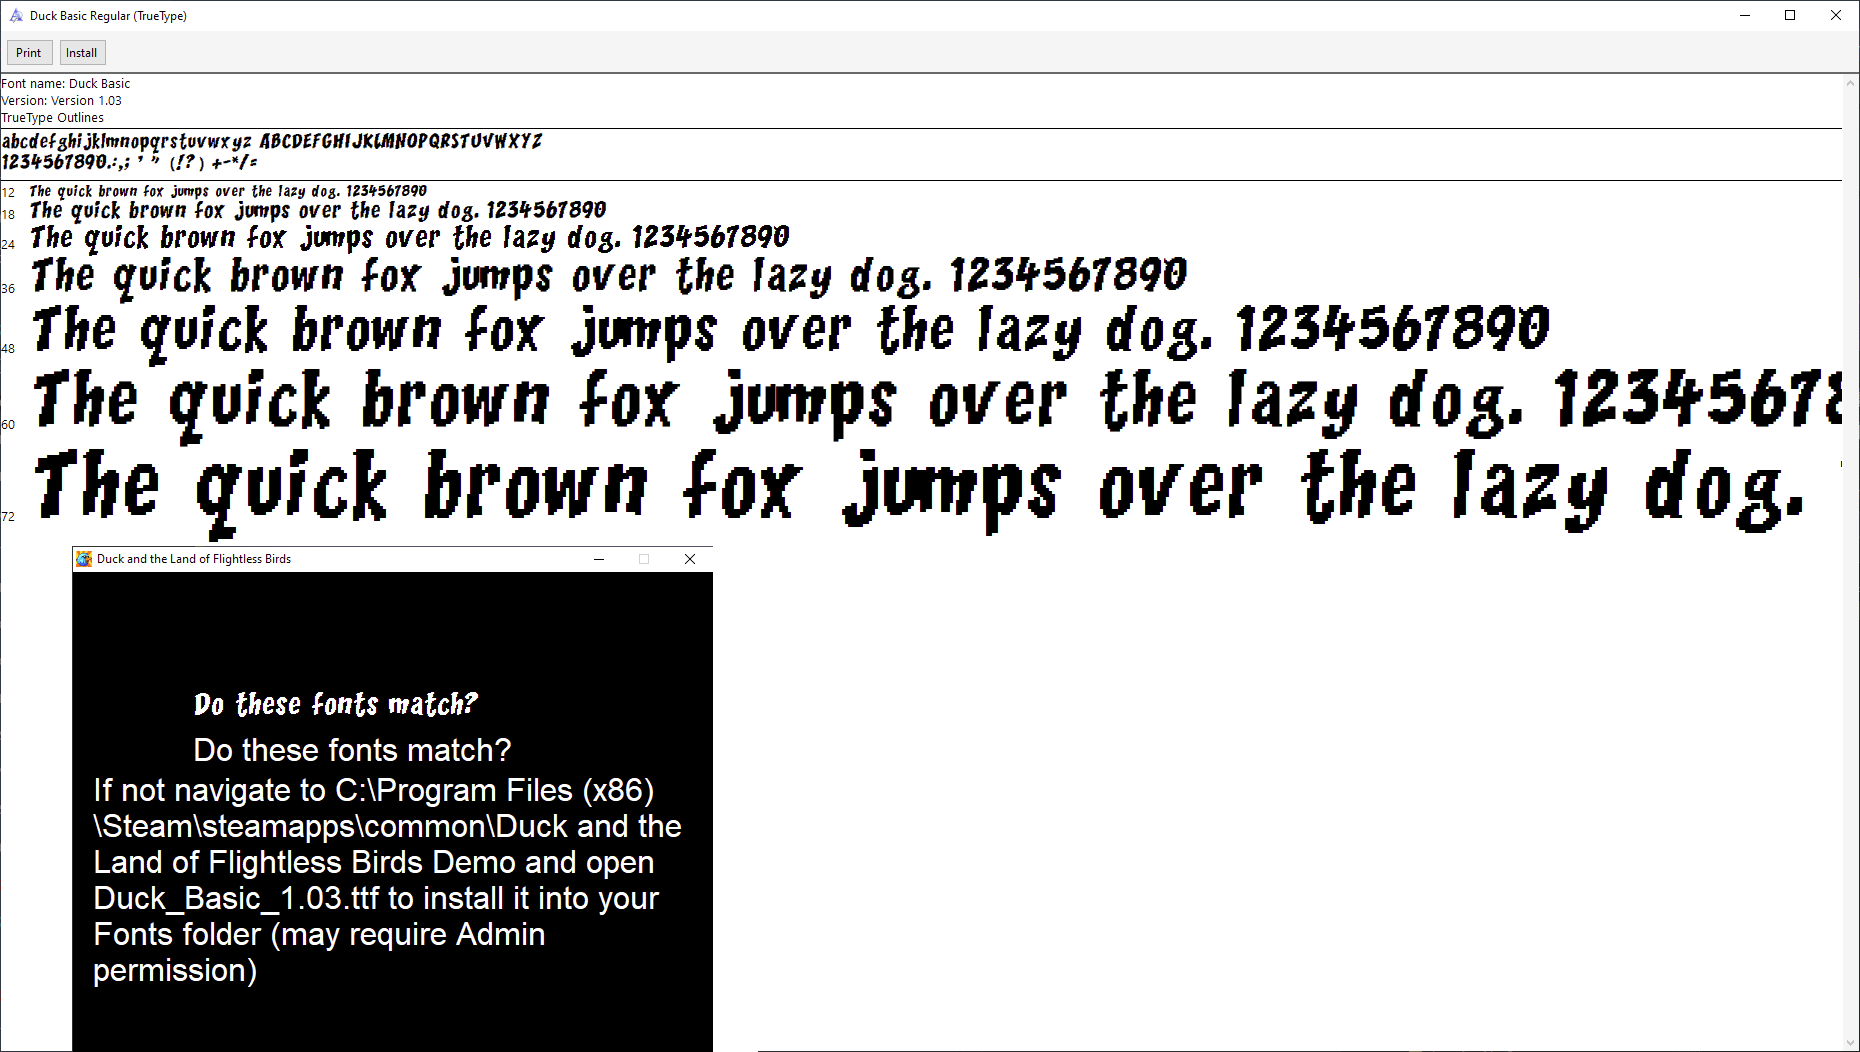
Task: Click the 18 point sample sentence
Action: [x=318, y=211]
